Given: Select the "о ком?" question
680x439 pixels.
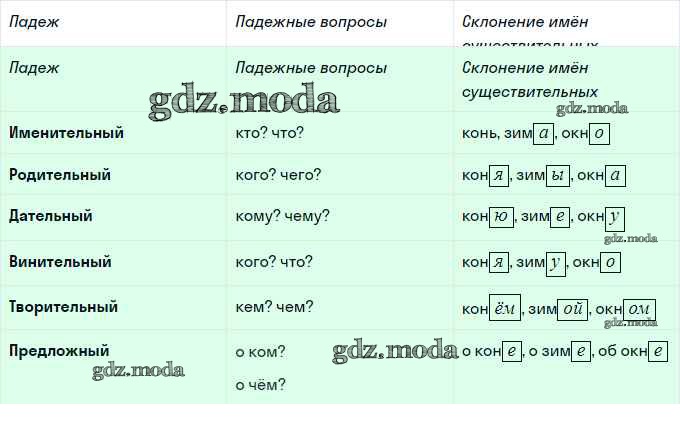Looking at the screenshot, I should point(260,352).
